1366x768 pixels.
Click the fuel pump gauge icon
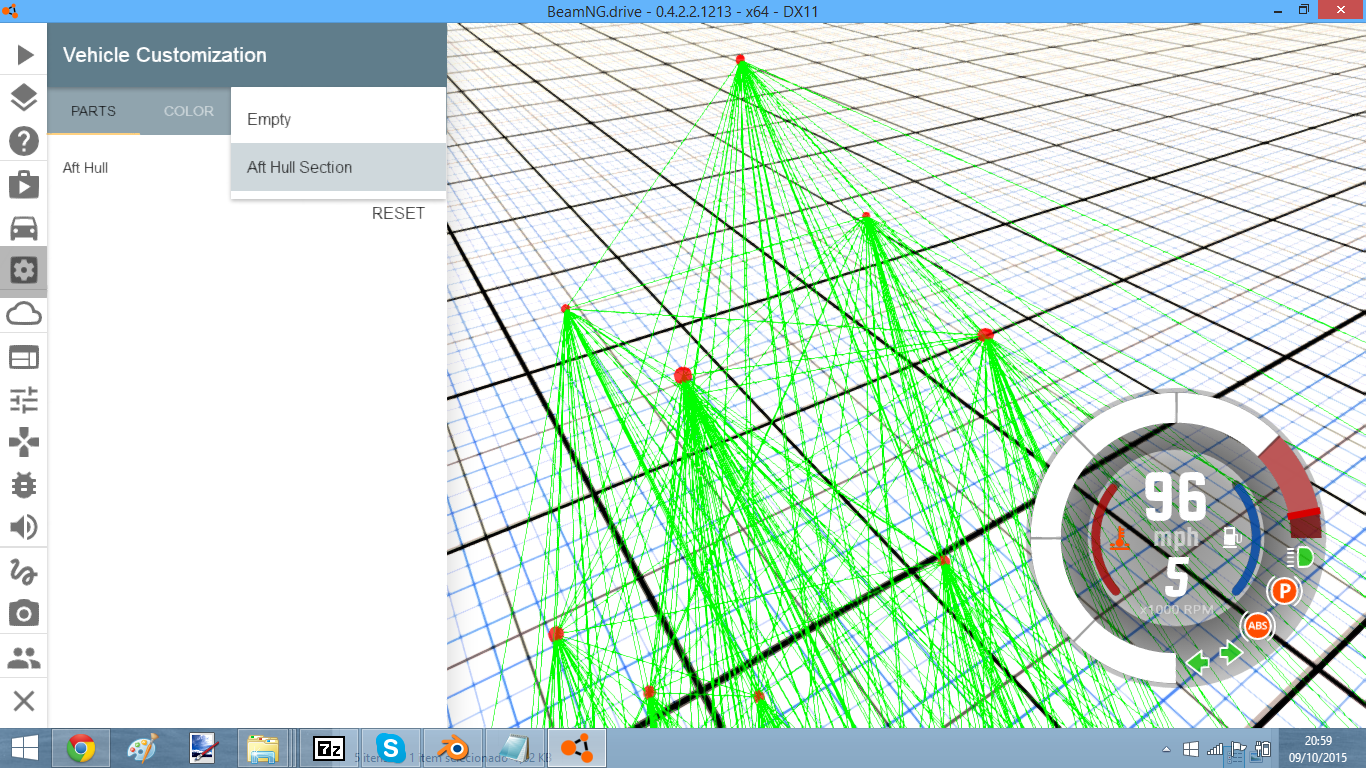[x=1232, y=537]
